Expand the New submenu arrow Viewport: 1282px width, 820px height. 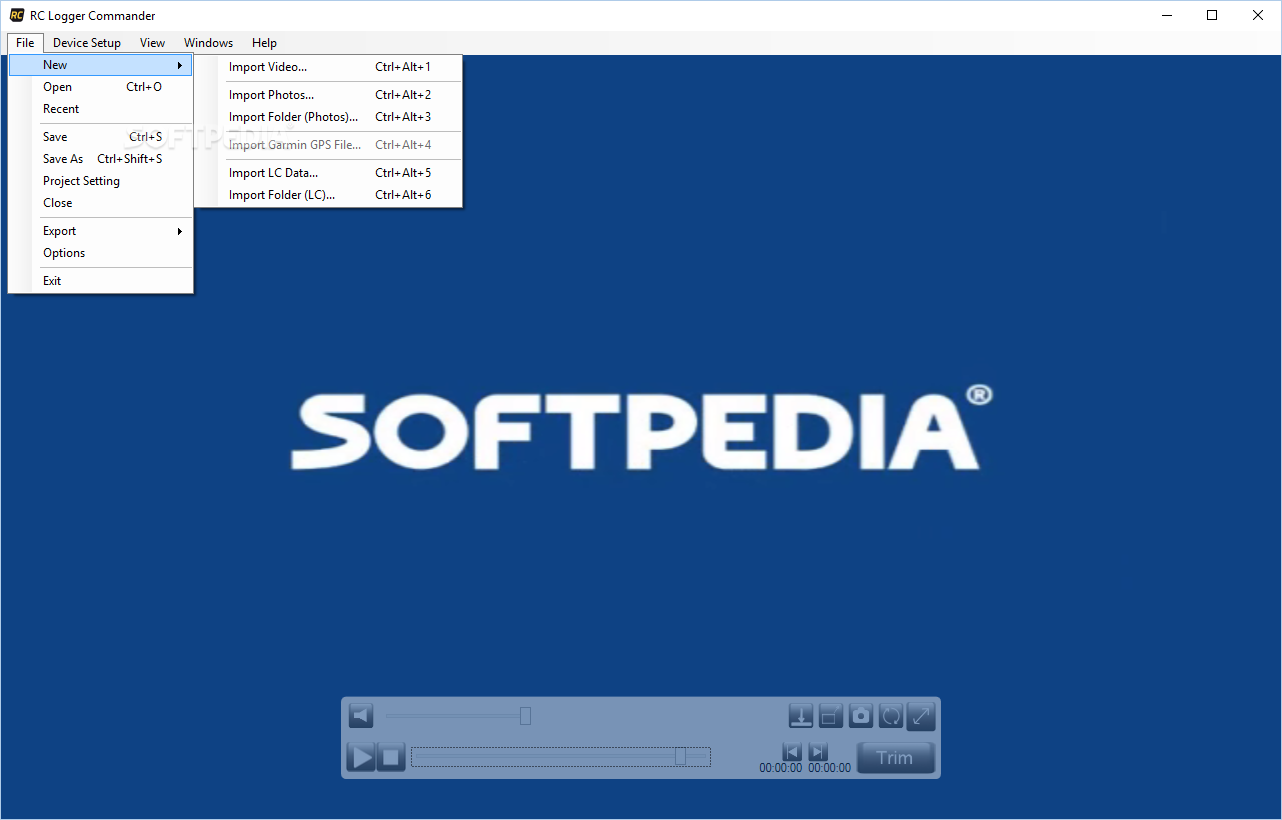point(180,65)
